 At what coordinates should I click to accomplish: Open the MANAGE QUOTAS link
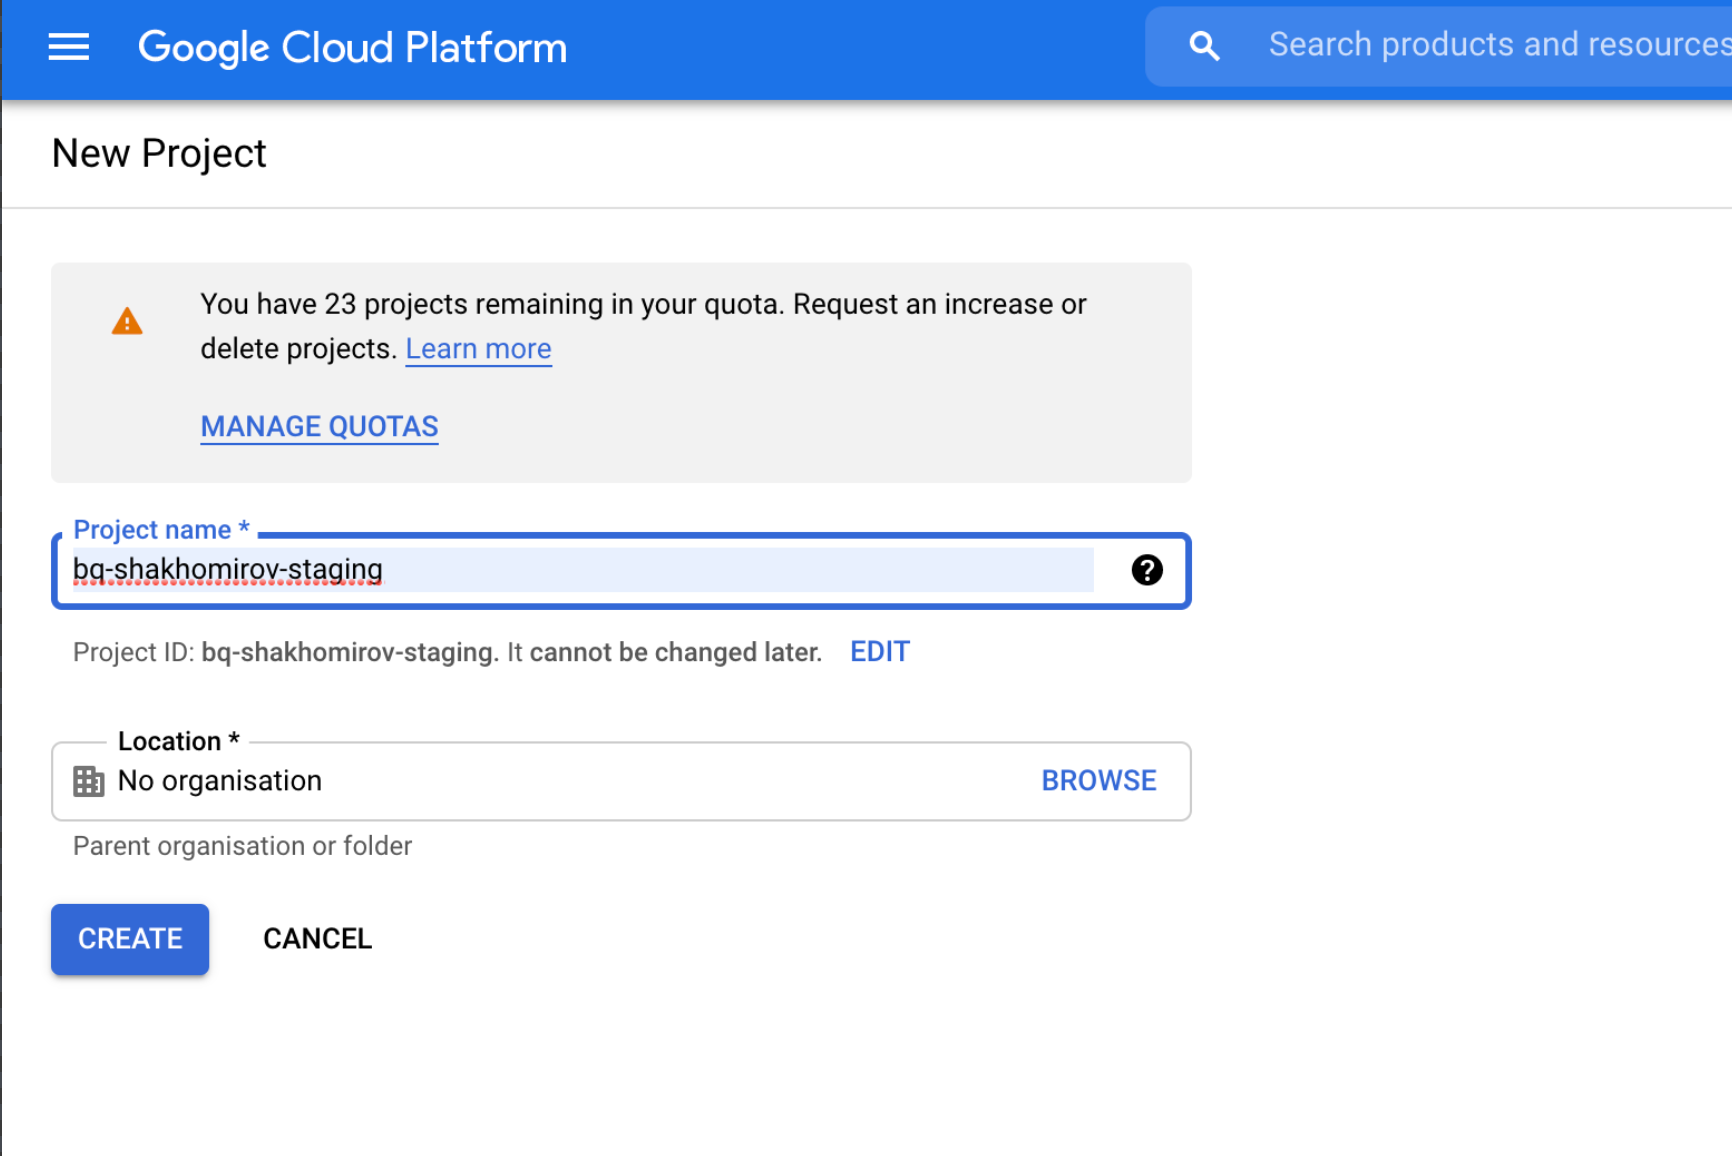coord(319,427)
